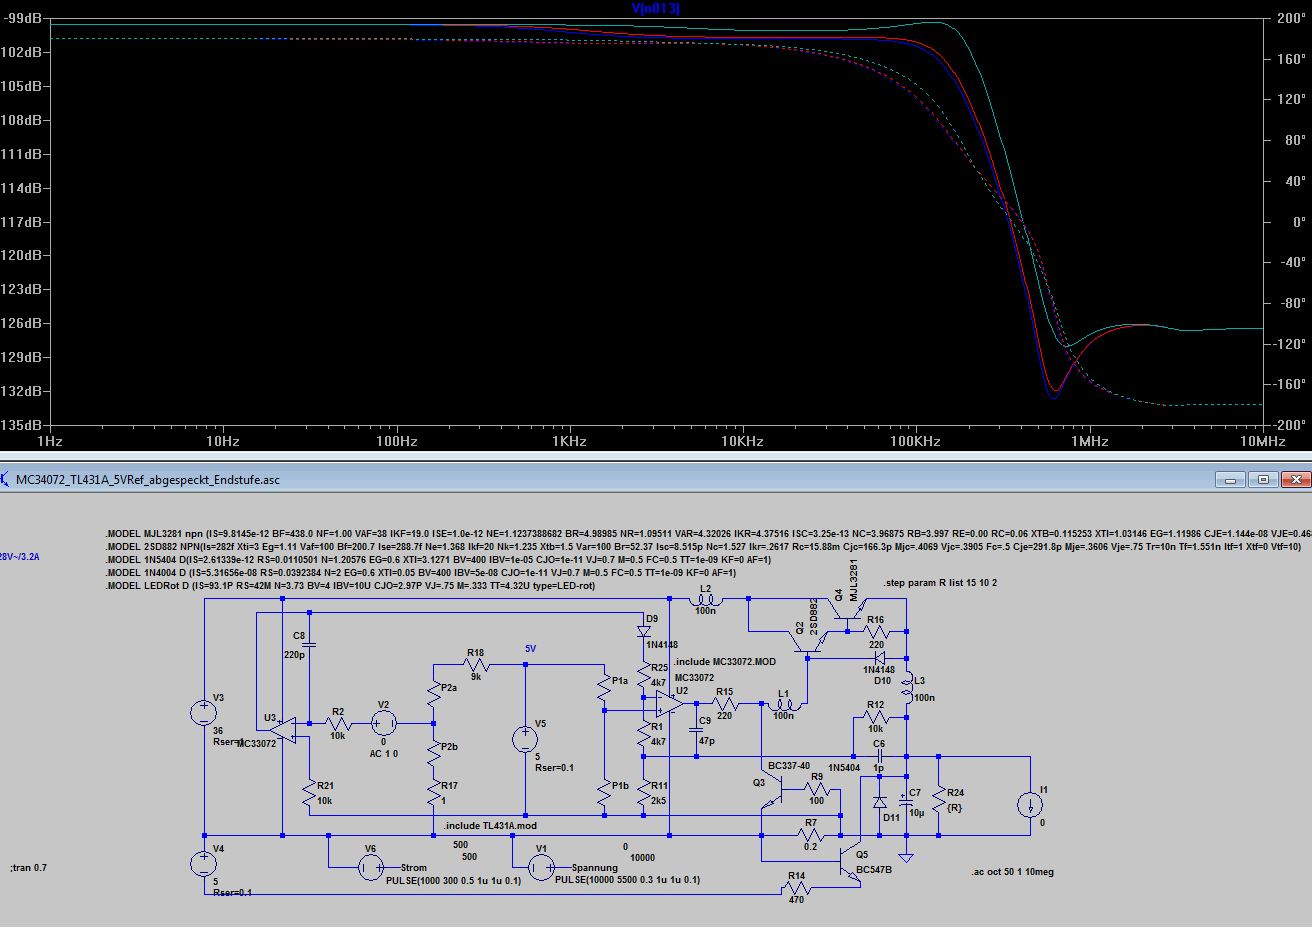Click the I1 current source symbol

pyautogui.click(x=1030, y=805)
